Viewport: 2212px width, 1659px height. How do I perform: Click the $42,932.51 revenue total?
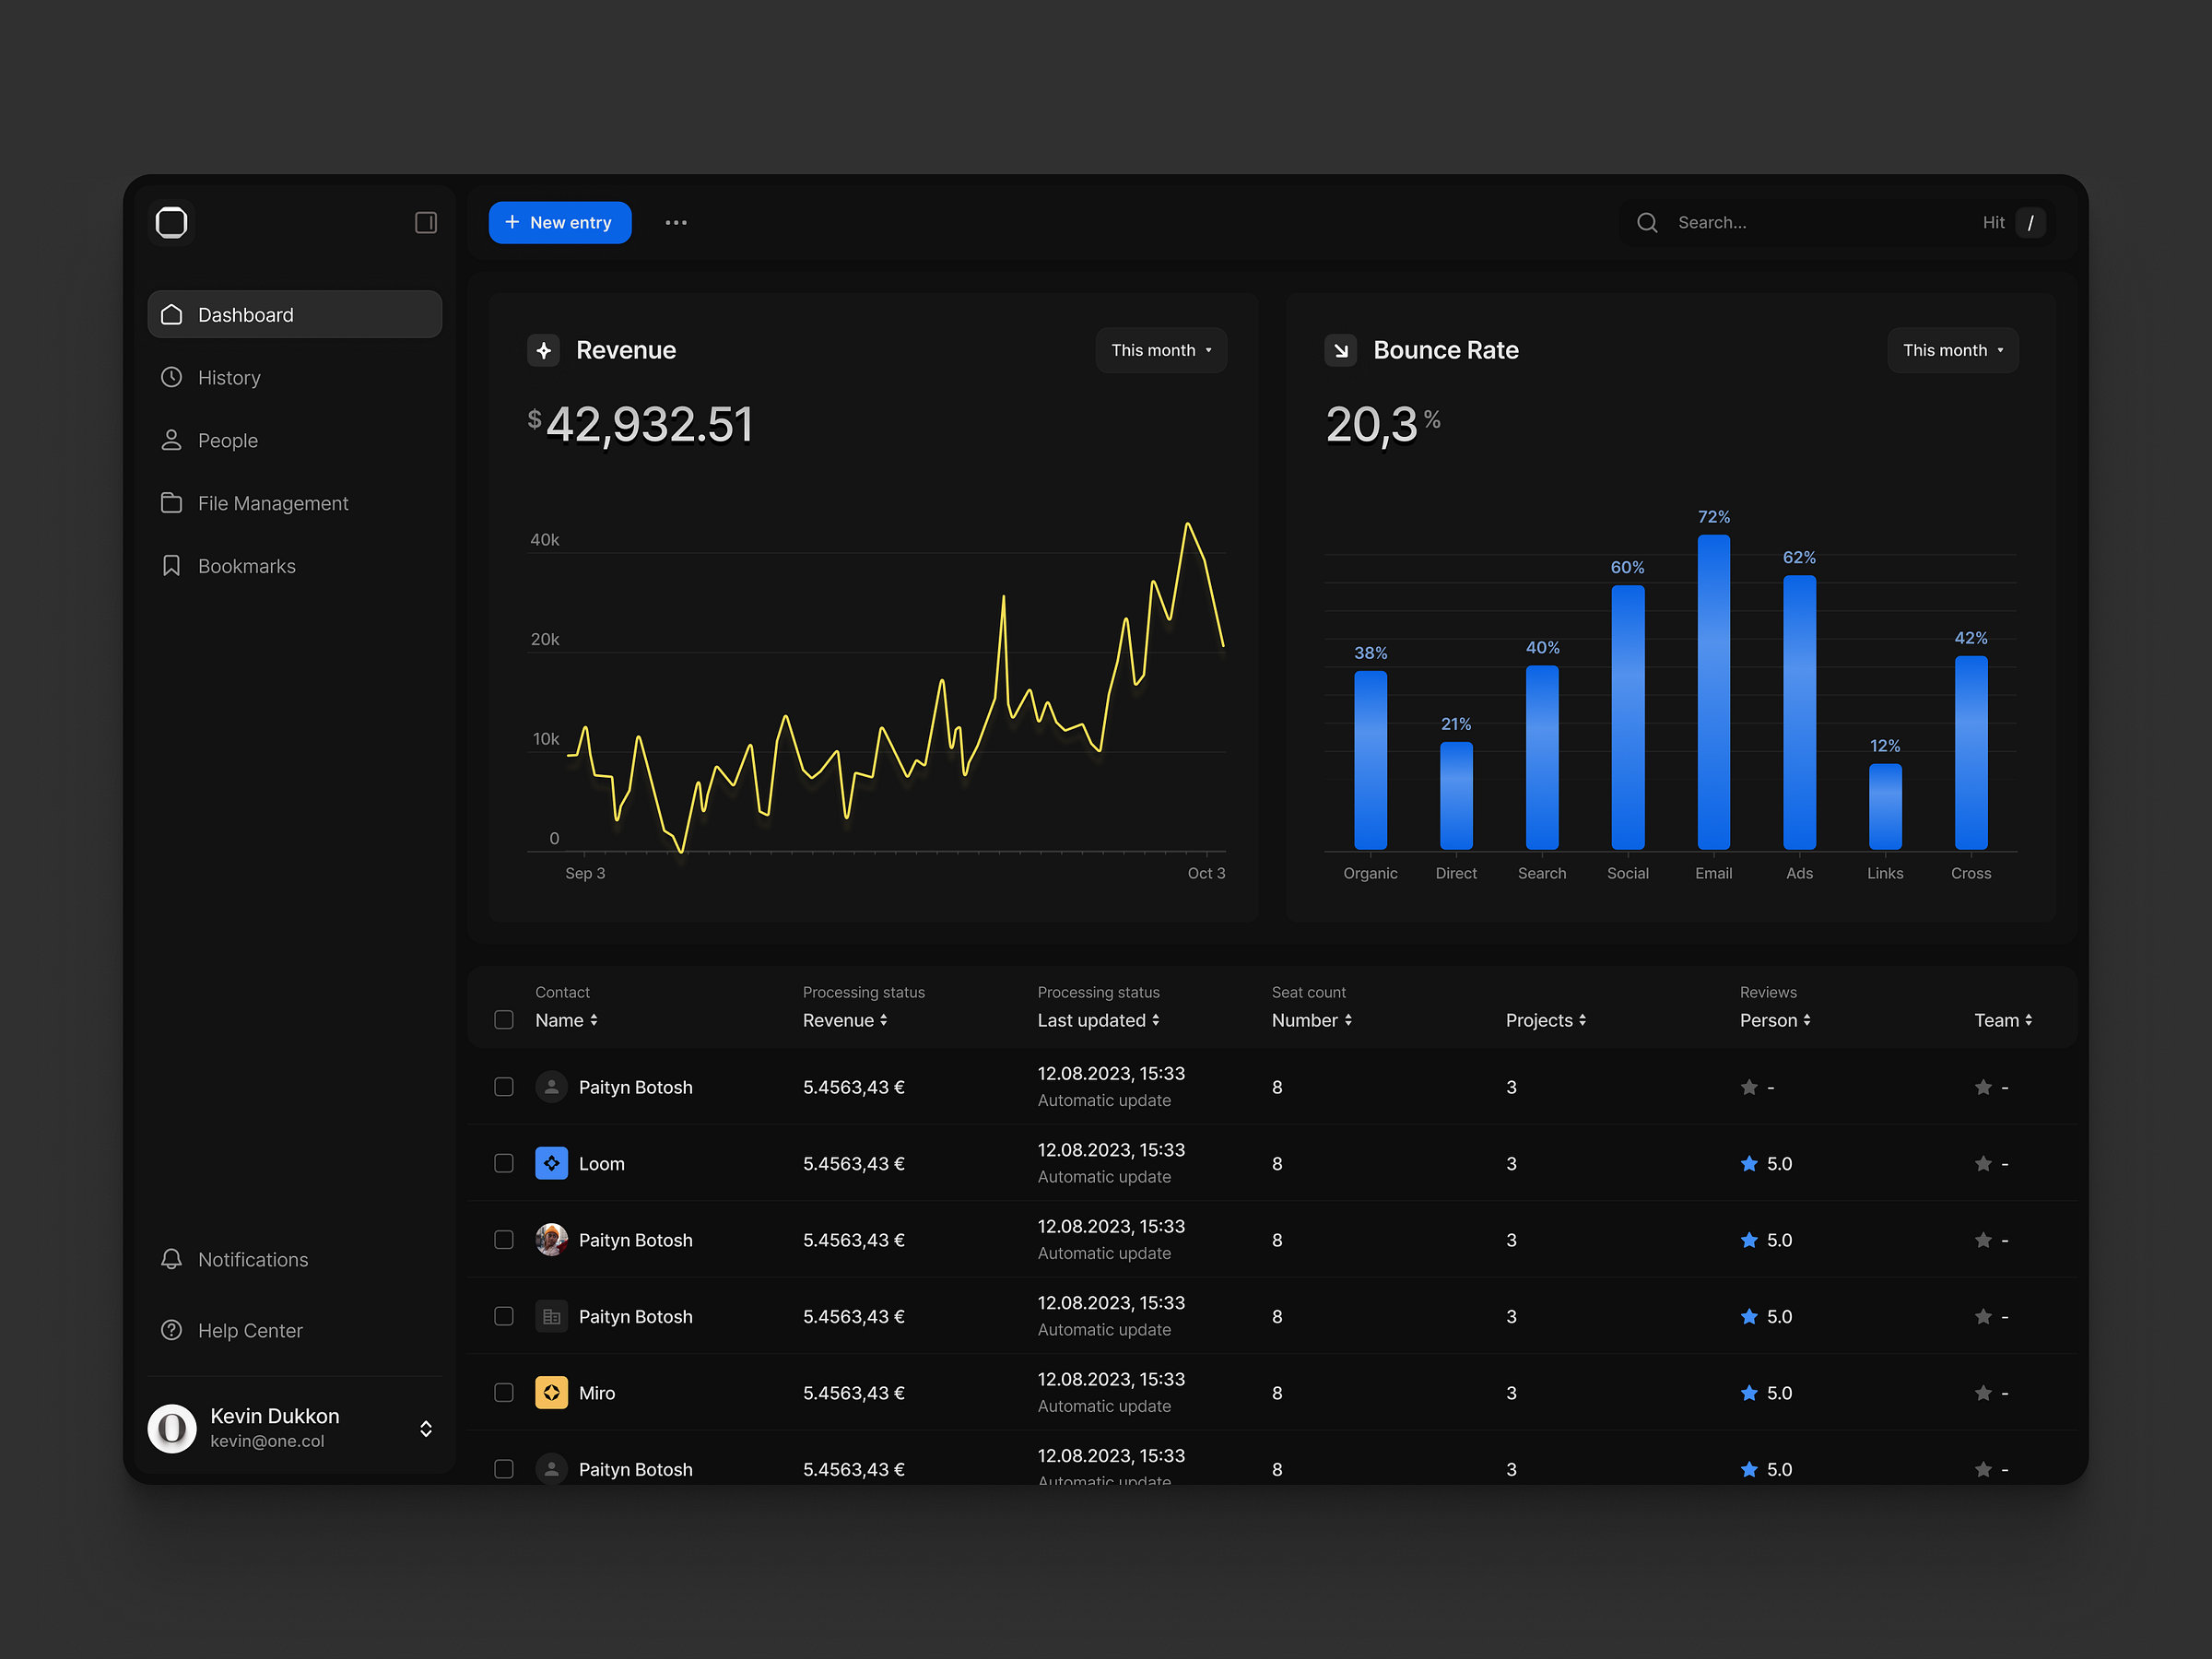pyautogui.click(x=640, y=424)
